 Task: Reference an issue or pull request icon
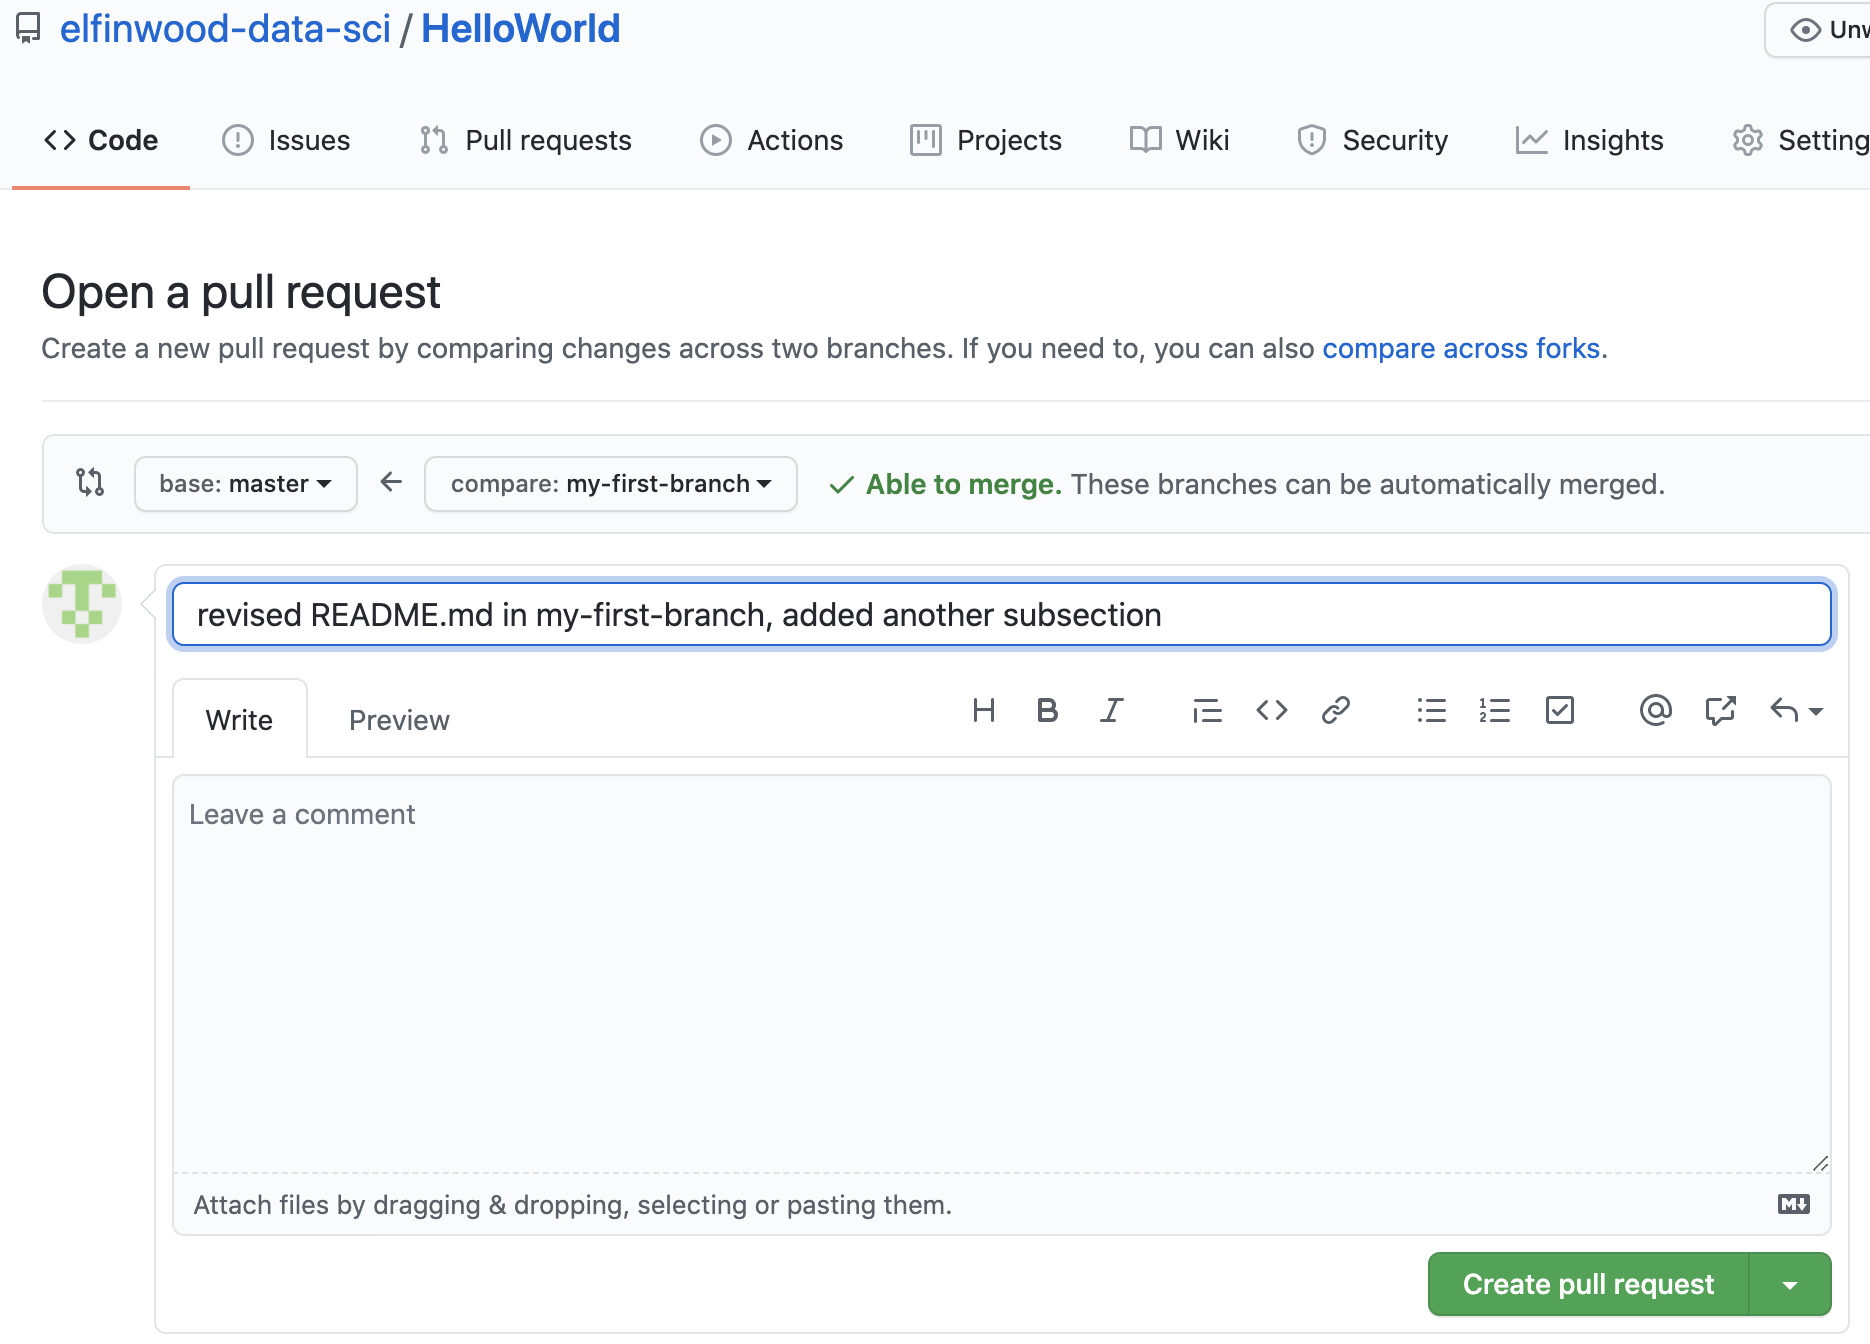[x=1720, y=711]
